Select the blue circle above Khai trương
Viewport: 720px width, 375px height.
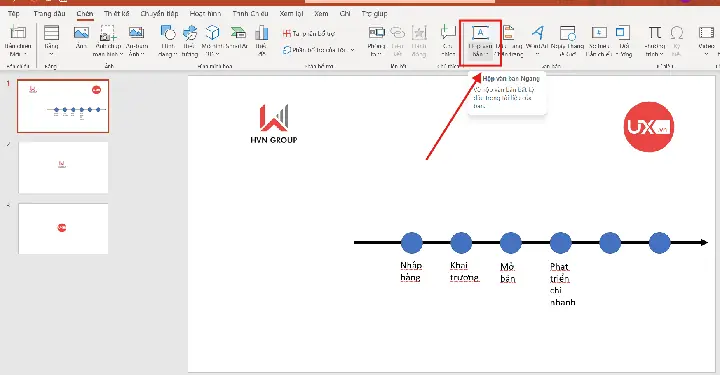461,243
